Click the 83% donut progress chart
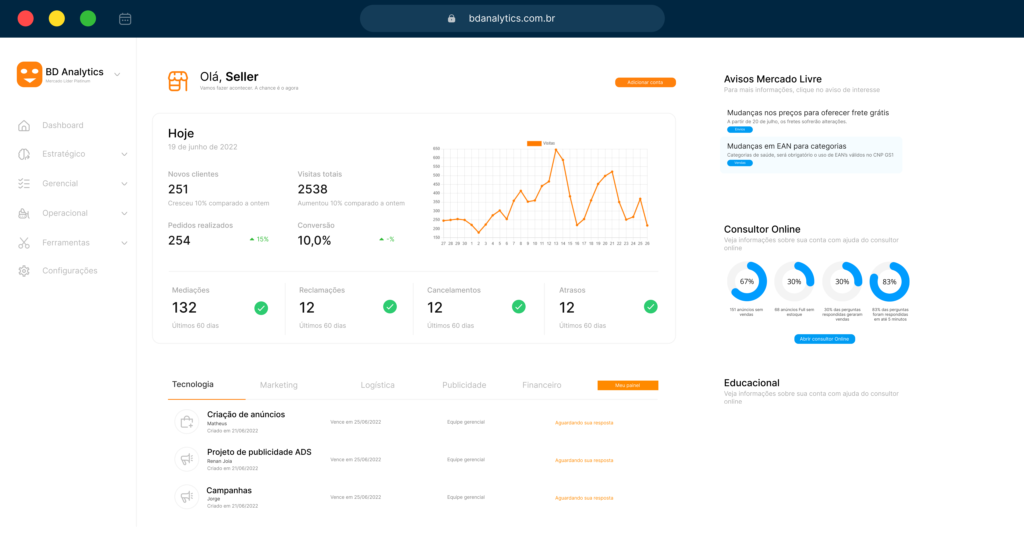The width and height of the screenshot is (1024, 538). click(x=889, y=282)
